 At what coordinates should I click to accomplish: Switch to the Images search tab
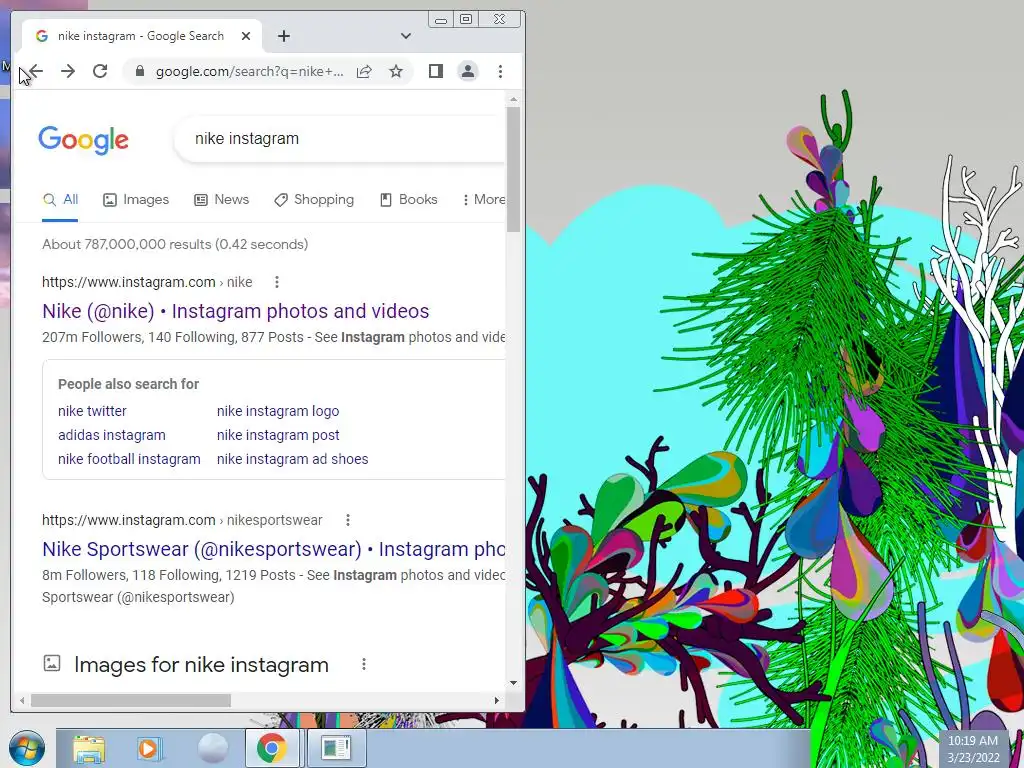pos(136,200)
